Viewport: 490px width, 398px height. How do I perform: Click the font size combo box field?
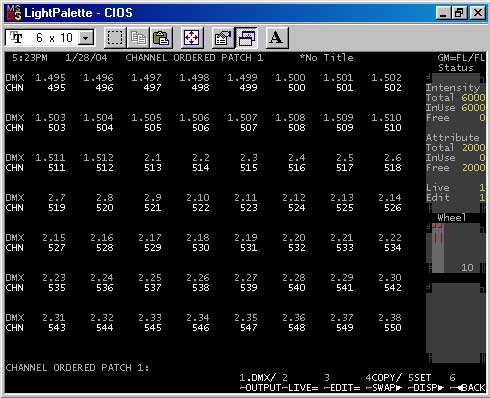50,38
